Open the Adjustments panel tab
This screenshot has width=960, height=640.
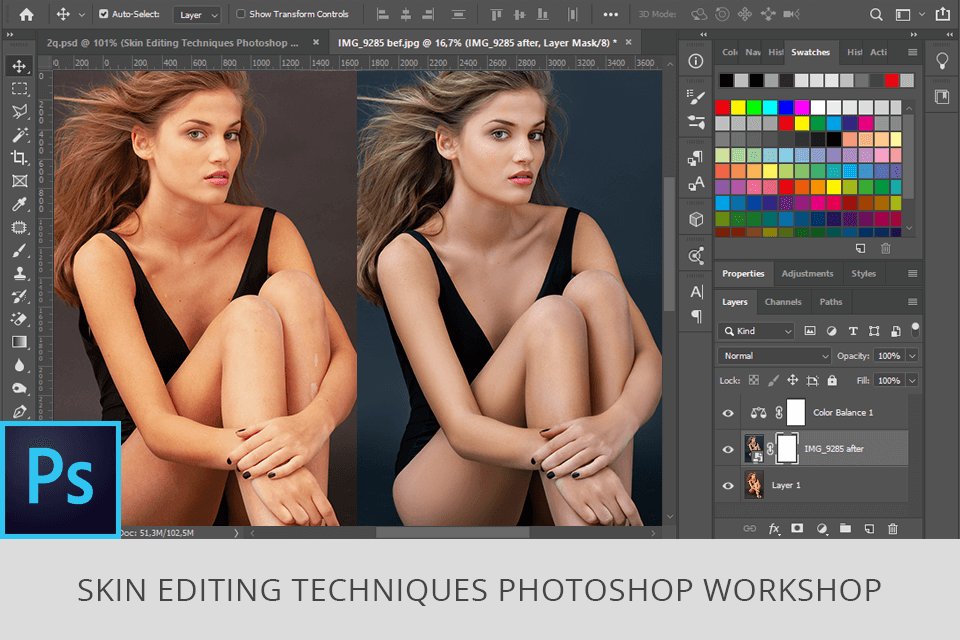(807, 273)
